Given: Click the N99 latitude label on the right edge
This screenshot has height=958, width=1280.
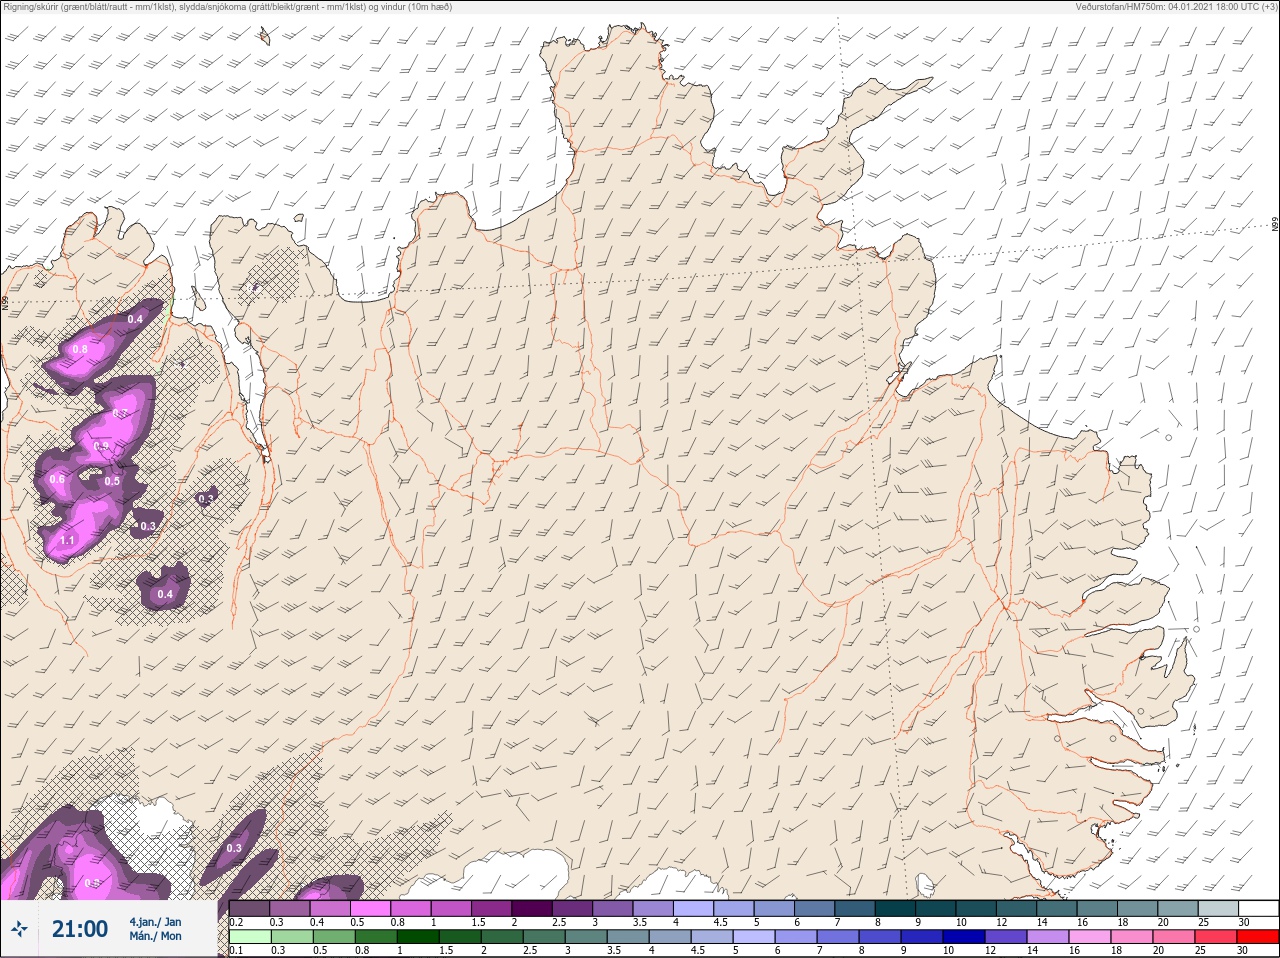Looking at the screenshot, I should point(1275,225).
